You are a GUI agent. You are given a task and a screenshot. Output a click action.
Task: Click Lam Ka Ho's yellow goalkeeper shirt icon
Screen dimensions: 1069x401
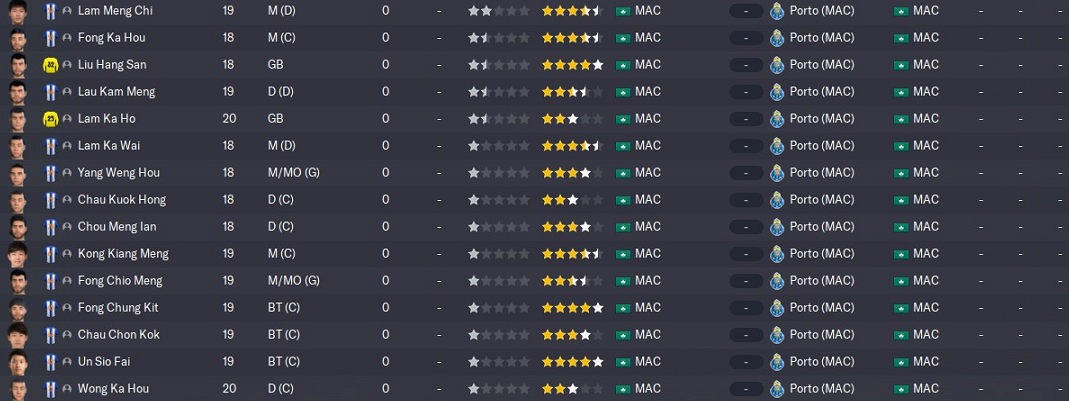(x=50, y=119)
